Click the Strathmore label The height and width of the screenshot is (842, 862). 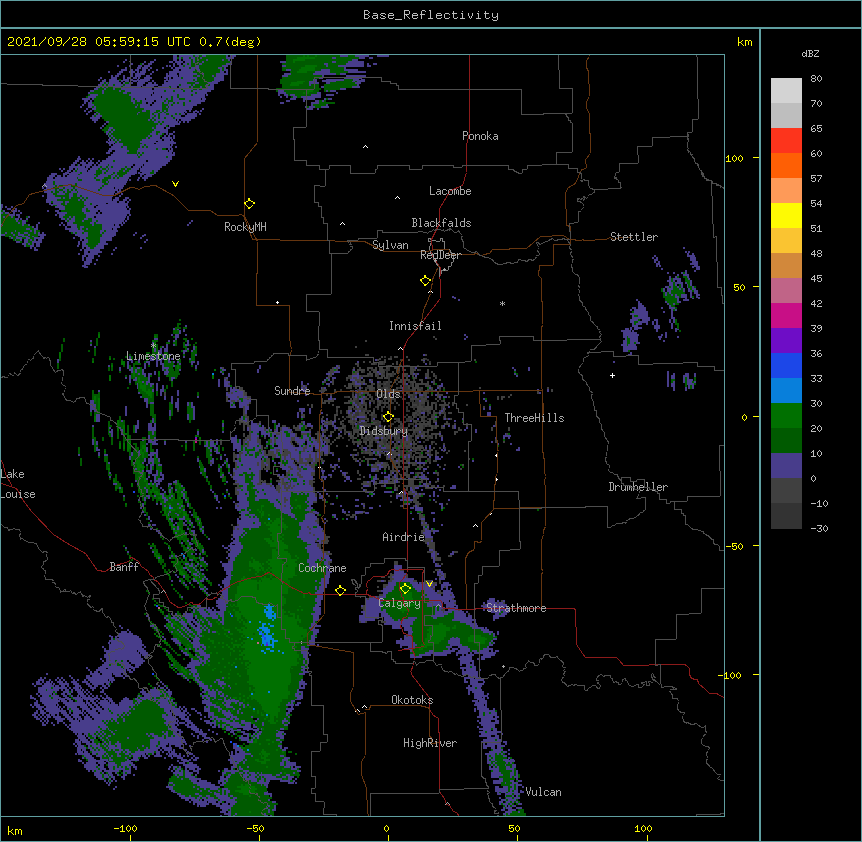click(516, 608)
